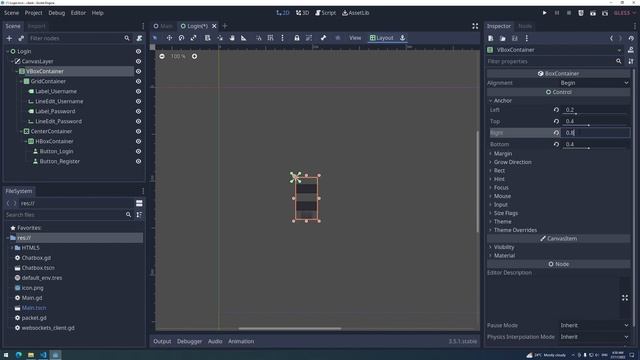Viewport: 640px width, 360px height.
Task: Select the Rotate mode tool
Action: [181, 38]
